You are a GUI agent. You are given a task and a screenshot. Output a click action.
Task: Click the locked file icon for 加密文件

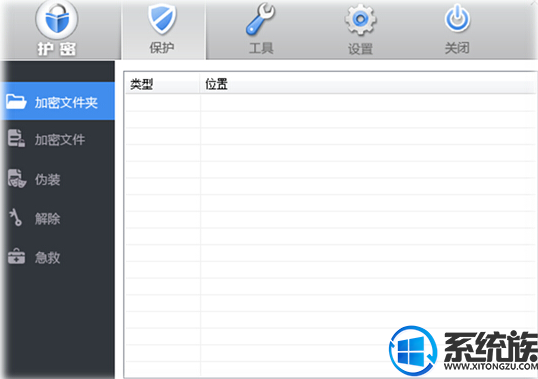pyautogui.click(x=16, y=138)
